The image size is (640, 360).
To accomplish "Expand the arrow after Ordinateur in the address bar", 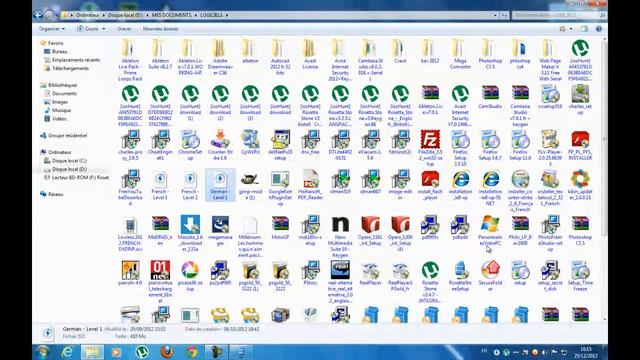I will [104, 15].
